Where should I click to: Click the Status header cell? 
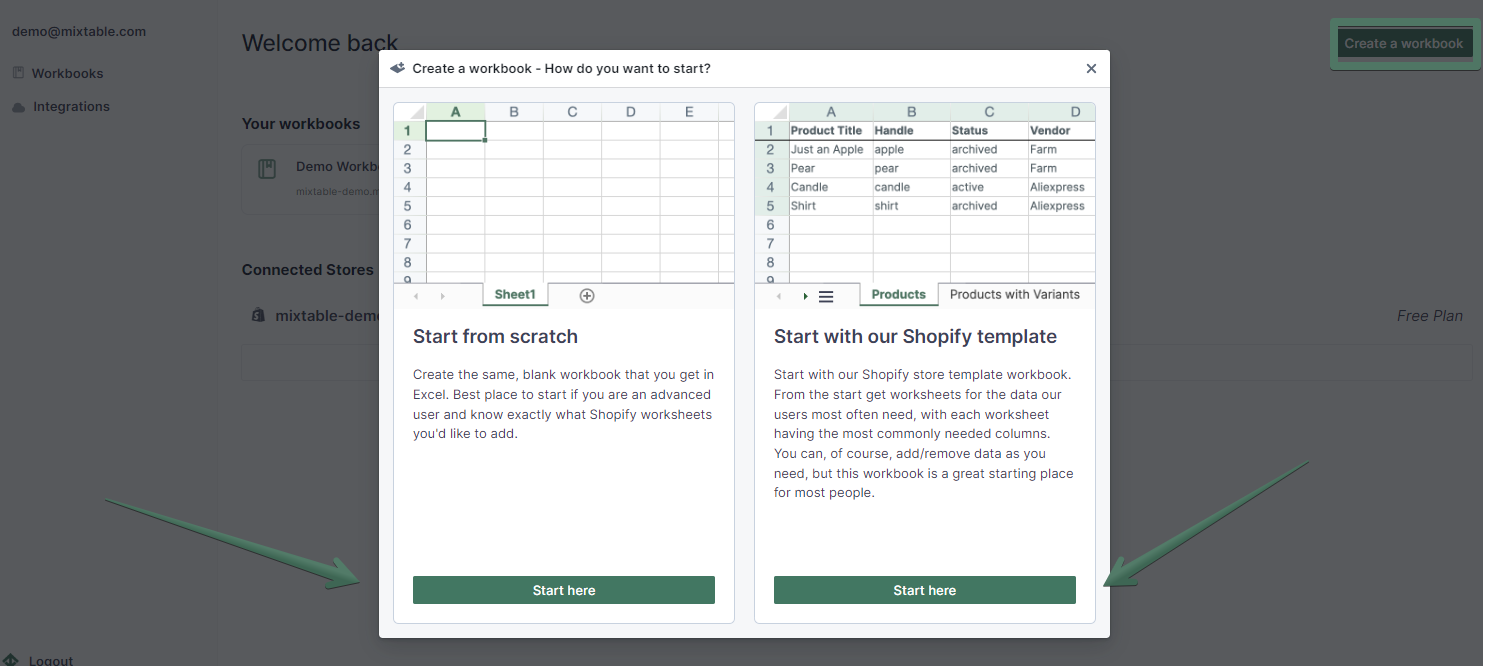tap(989, 131)
